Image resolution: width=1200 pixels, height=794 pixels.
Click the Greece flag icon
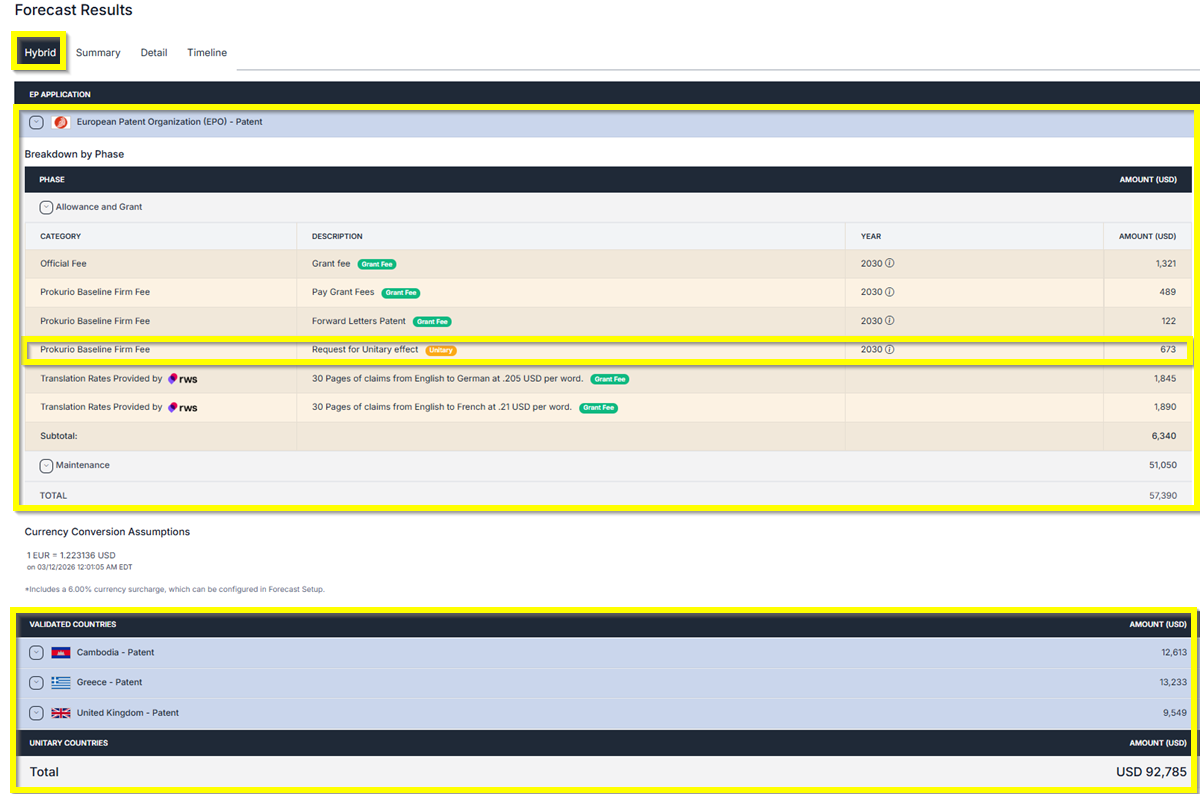(x=61, y=683)
